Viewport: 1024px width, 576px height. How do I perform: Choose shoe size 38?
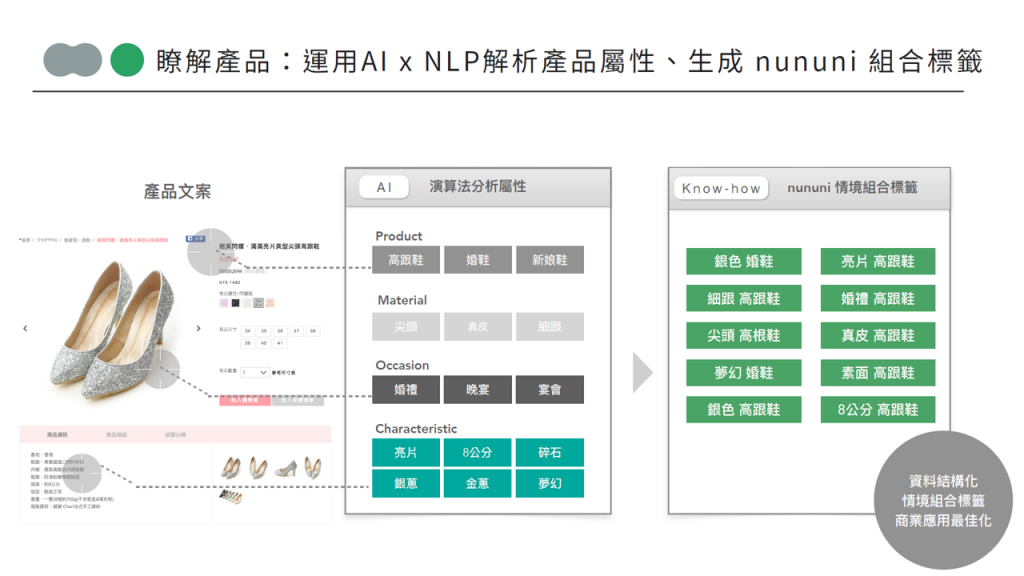coord(313,331)
